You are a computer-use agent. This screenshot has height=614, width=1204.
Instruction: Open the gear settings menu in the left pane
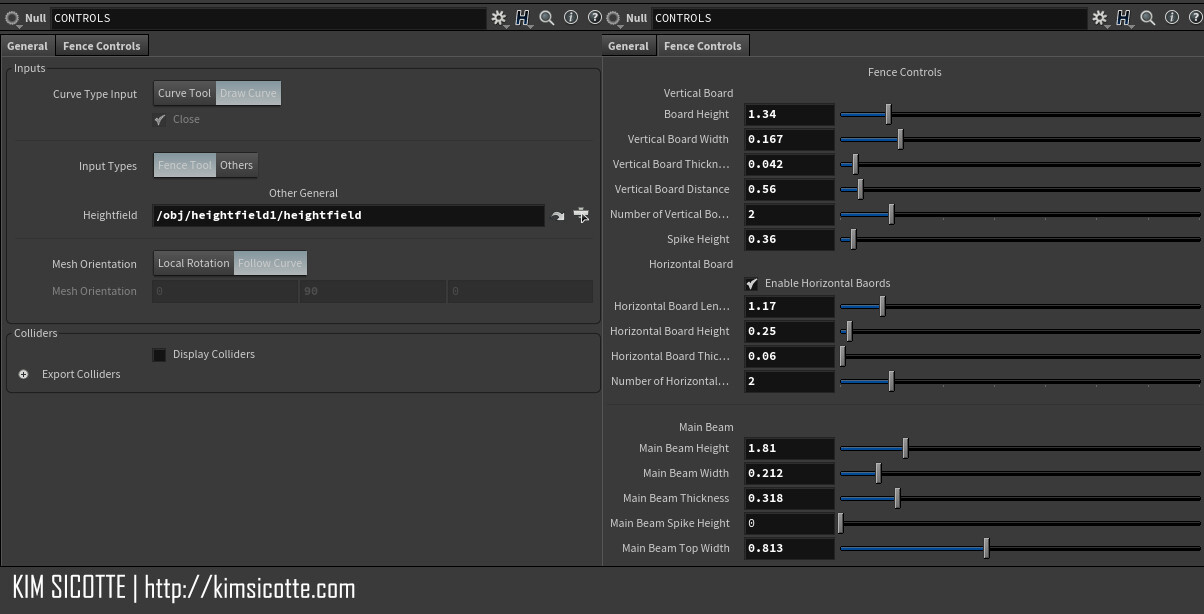point(499,18)
